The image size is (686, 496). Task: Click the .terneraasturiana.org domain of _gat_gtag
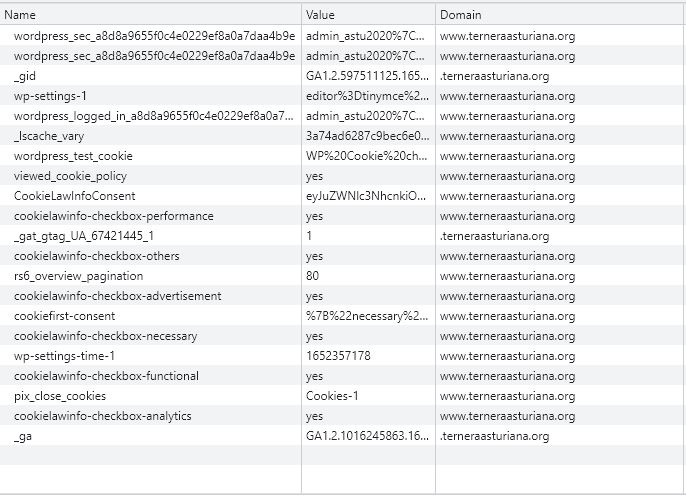(x=494, y=236)
